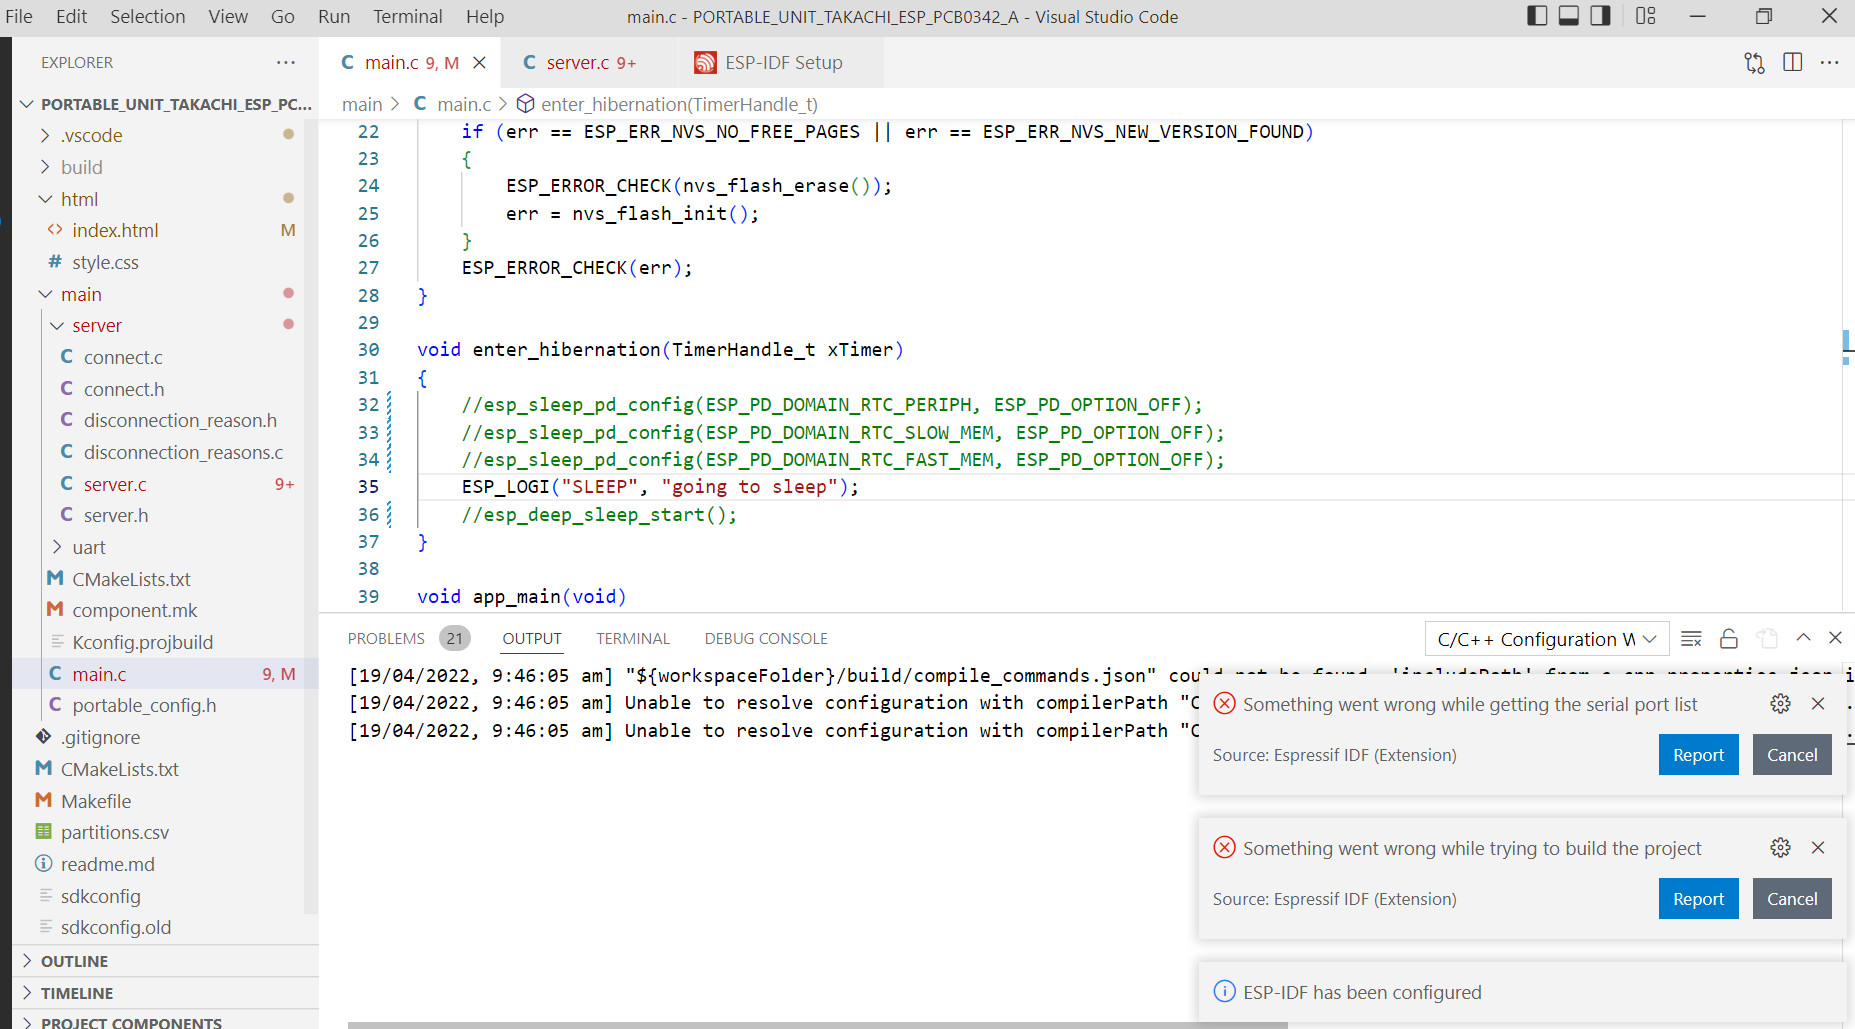This screenshot has height=1029, width=1855.
Task: Open the PROBLEMS panel tab
Action: 386,638
